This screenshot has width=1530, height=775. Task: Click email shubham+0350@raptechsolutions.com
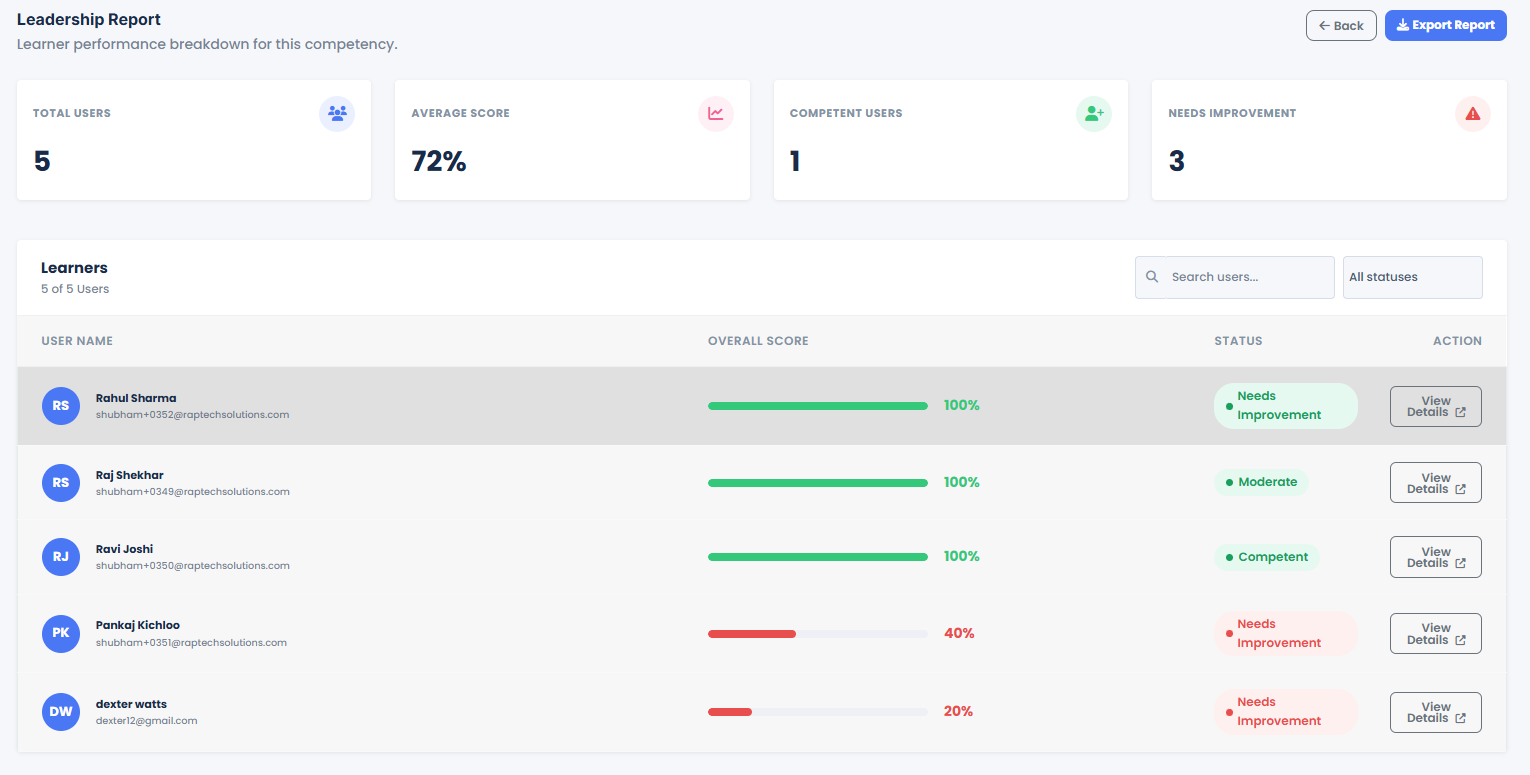pyautogui.click(x=193, y=566)
